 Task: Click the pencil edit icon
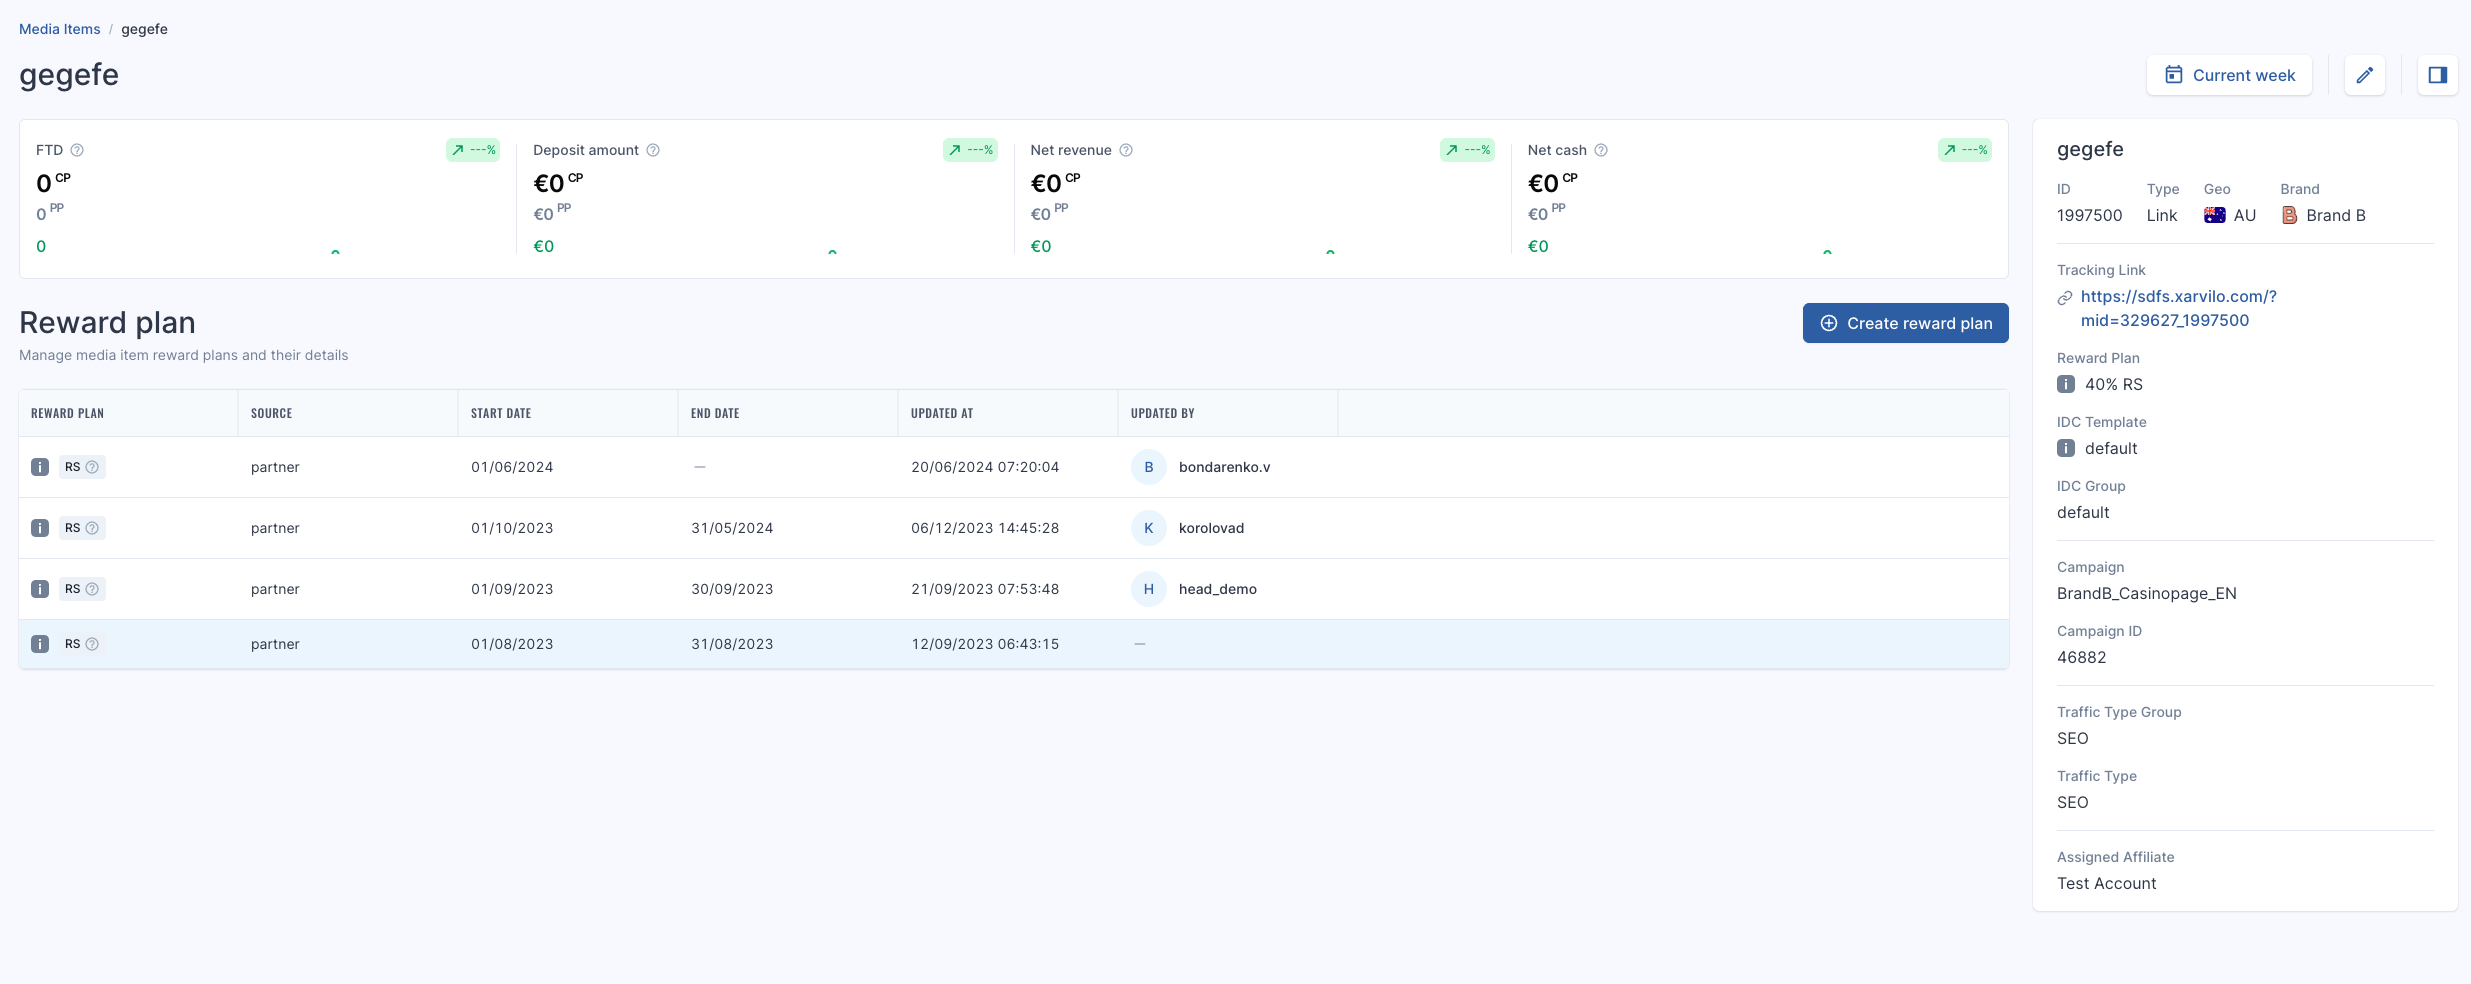[2364, 75]
